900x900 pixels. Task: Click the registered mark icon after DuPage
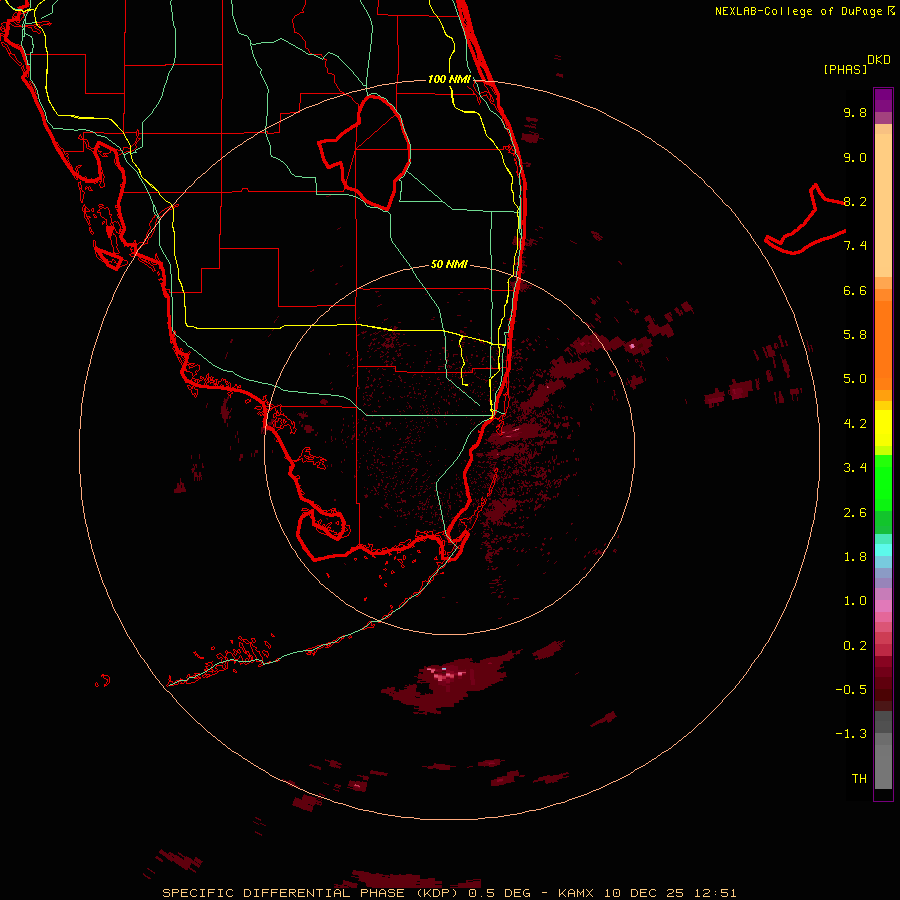[891, 10]
